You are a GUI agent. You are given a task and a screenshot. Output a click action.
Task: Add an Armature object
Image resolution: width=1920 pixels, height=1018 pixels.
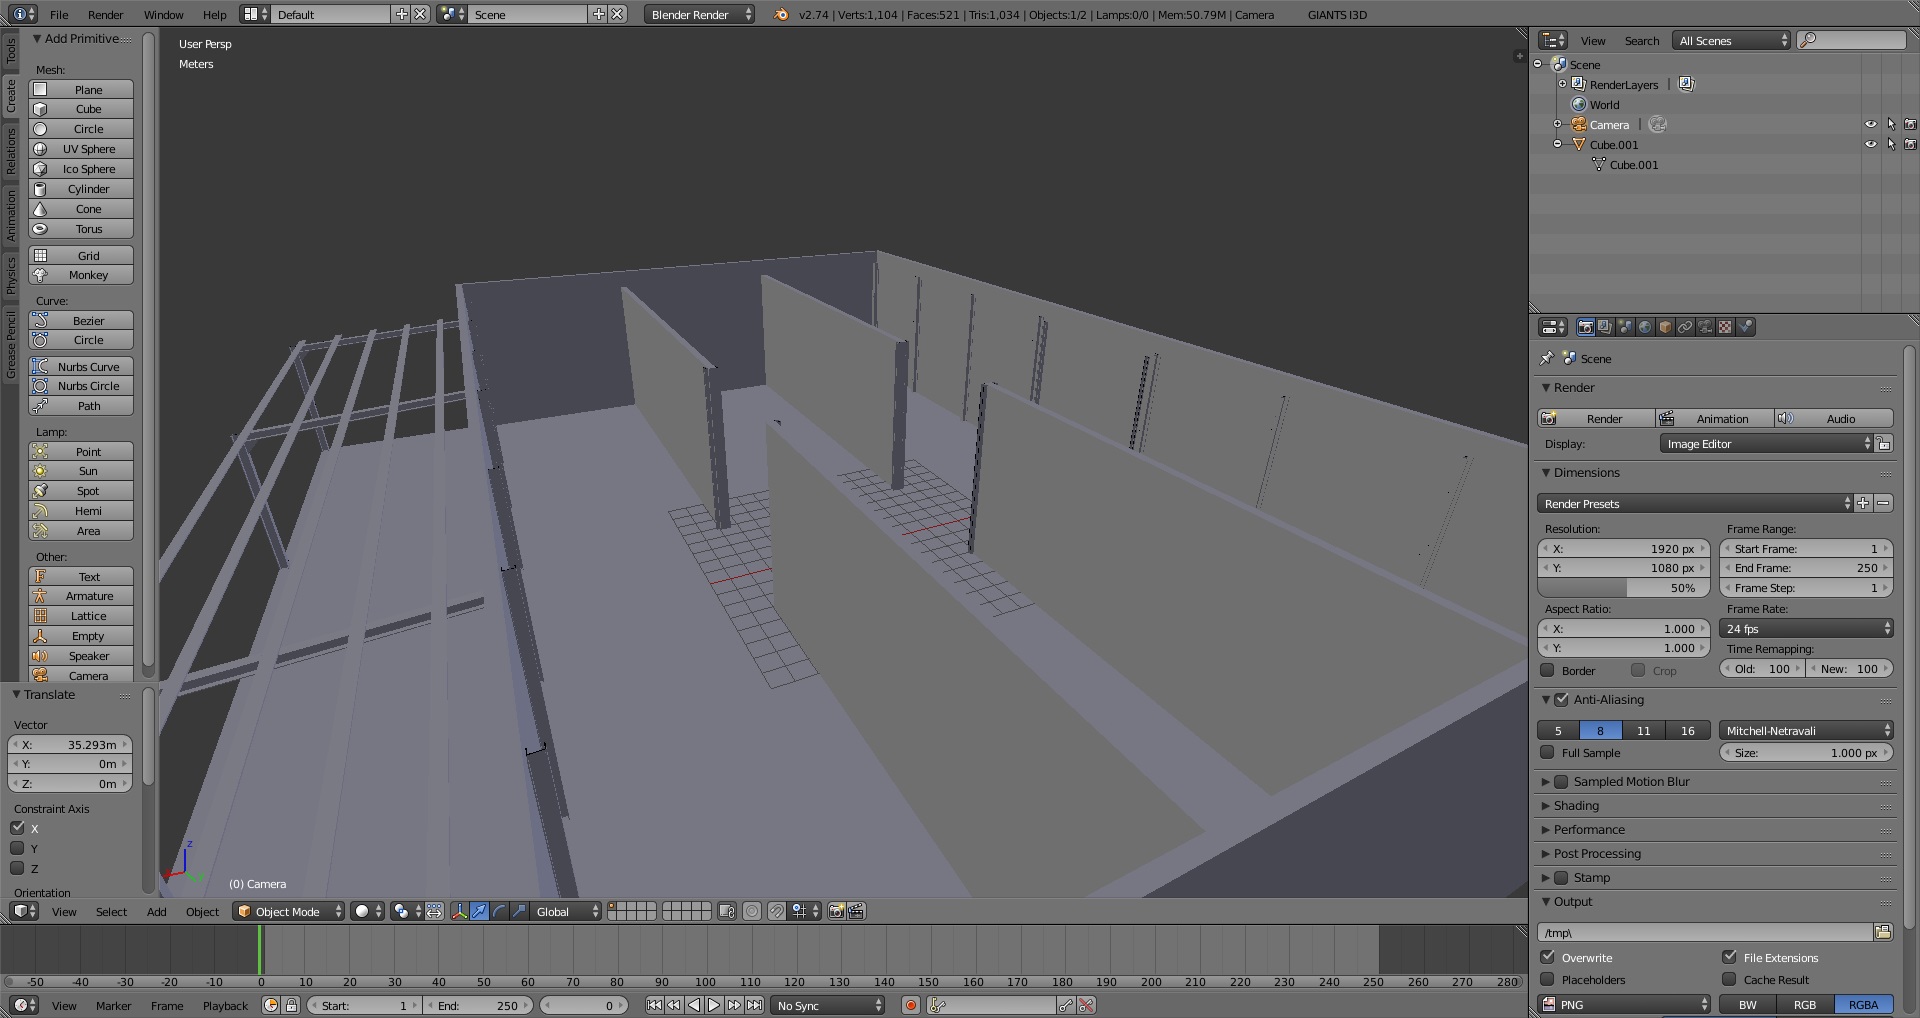coord(81,596)
